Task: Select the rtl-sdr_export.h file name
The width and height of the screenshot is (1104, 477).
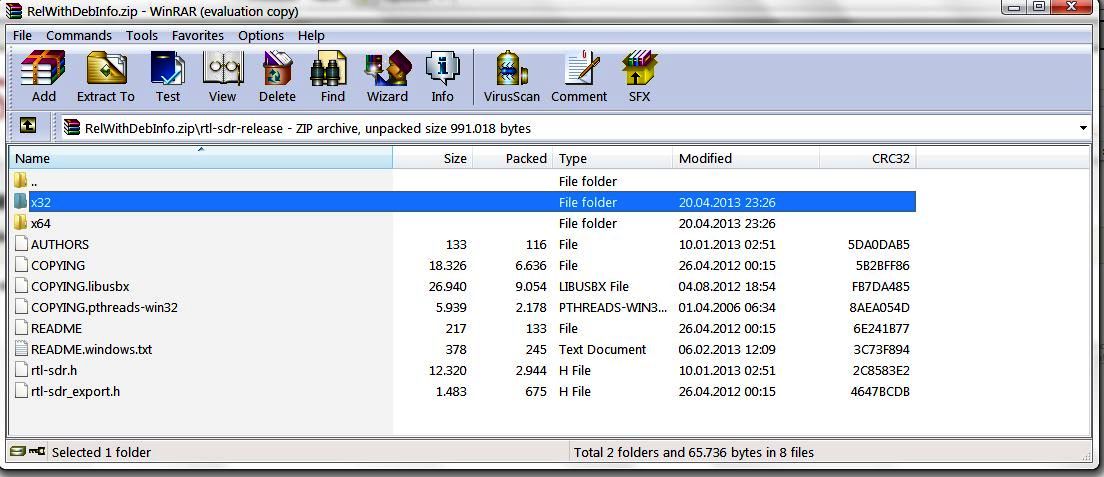Action: coord(75,391)
